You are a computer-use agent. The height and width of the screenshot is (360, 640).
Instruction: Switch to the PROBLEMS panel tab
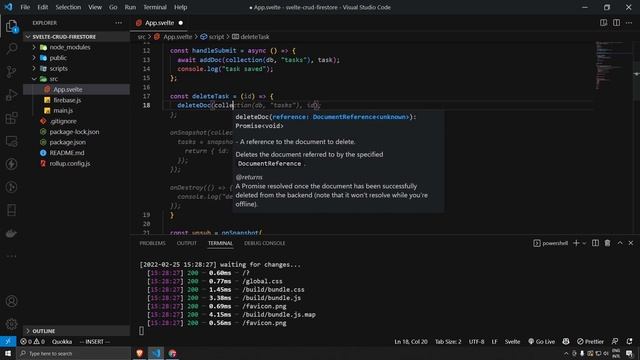click(152, 243)
